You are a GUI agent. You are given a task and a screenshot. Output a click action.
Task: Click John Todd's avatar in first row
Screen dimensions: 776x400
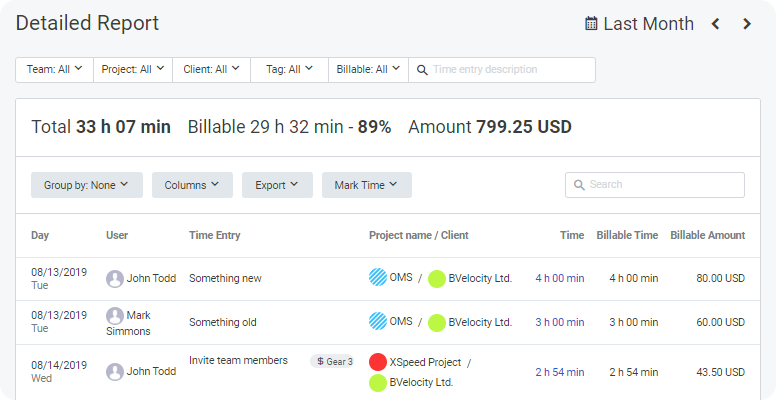pos(115,279)
